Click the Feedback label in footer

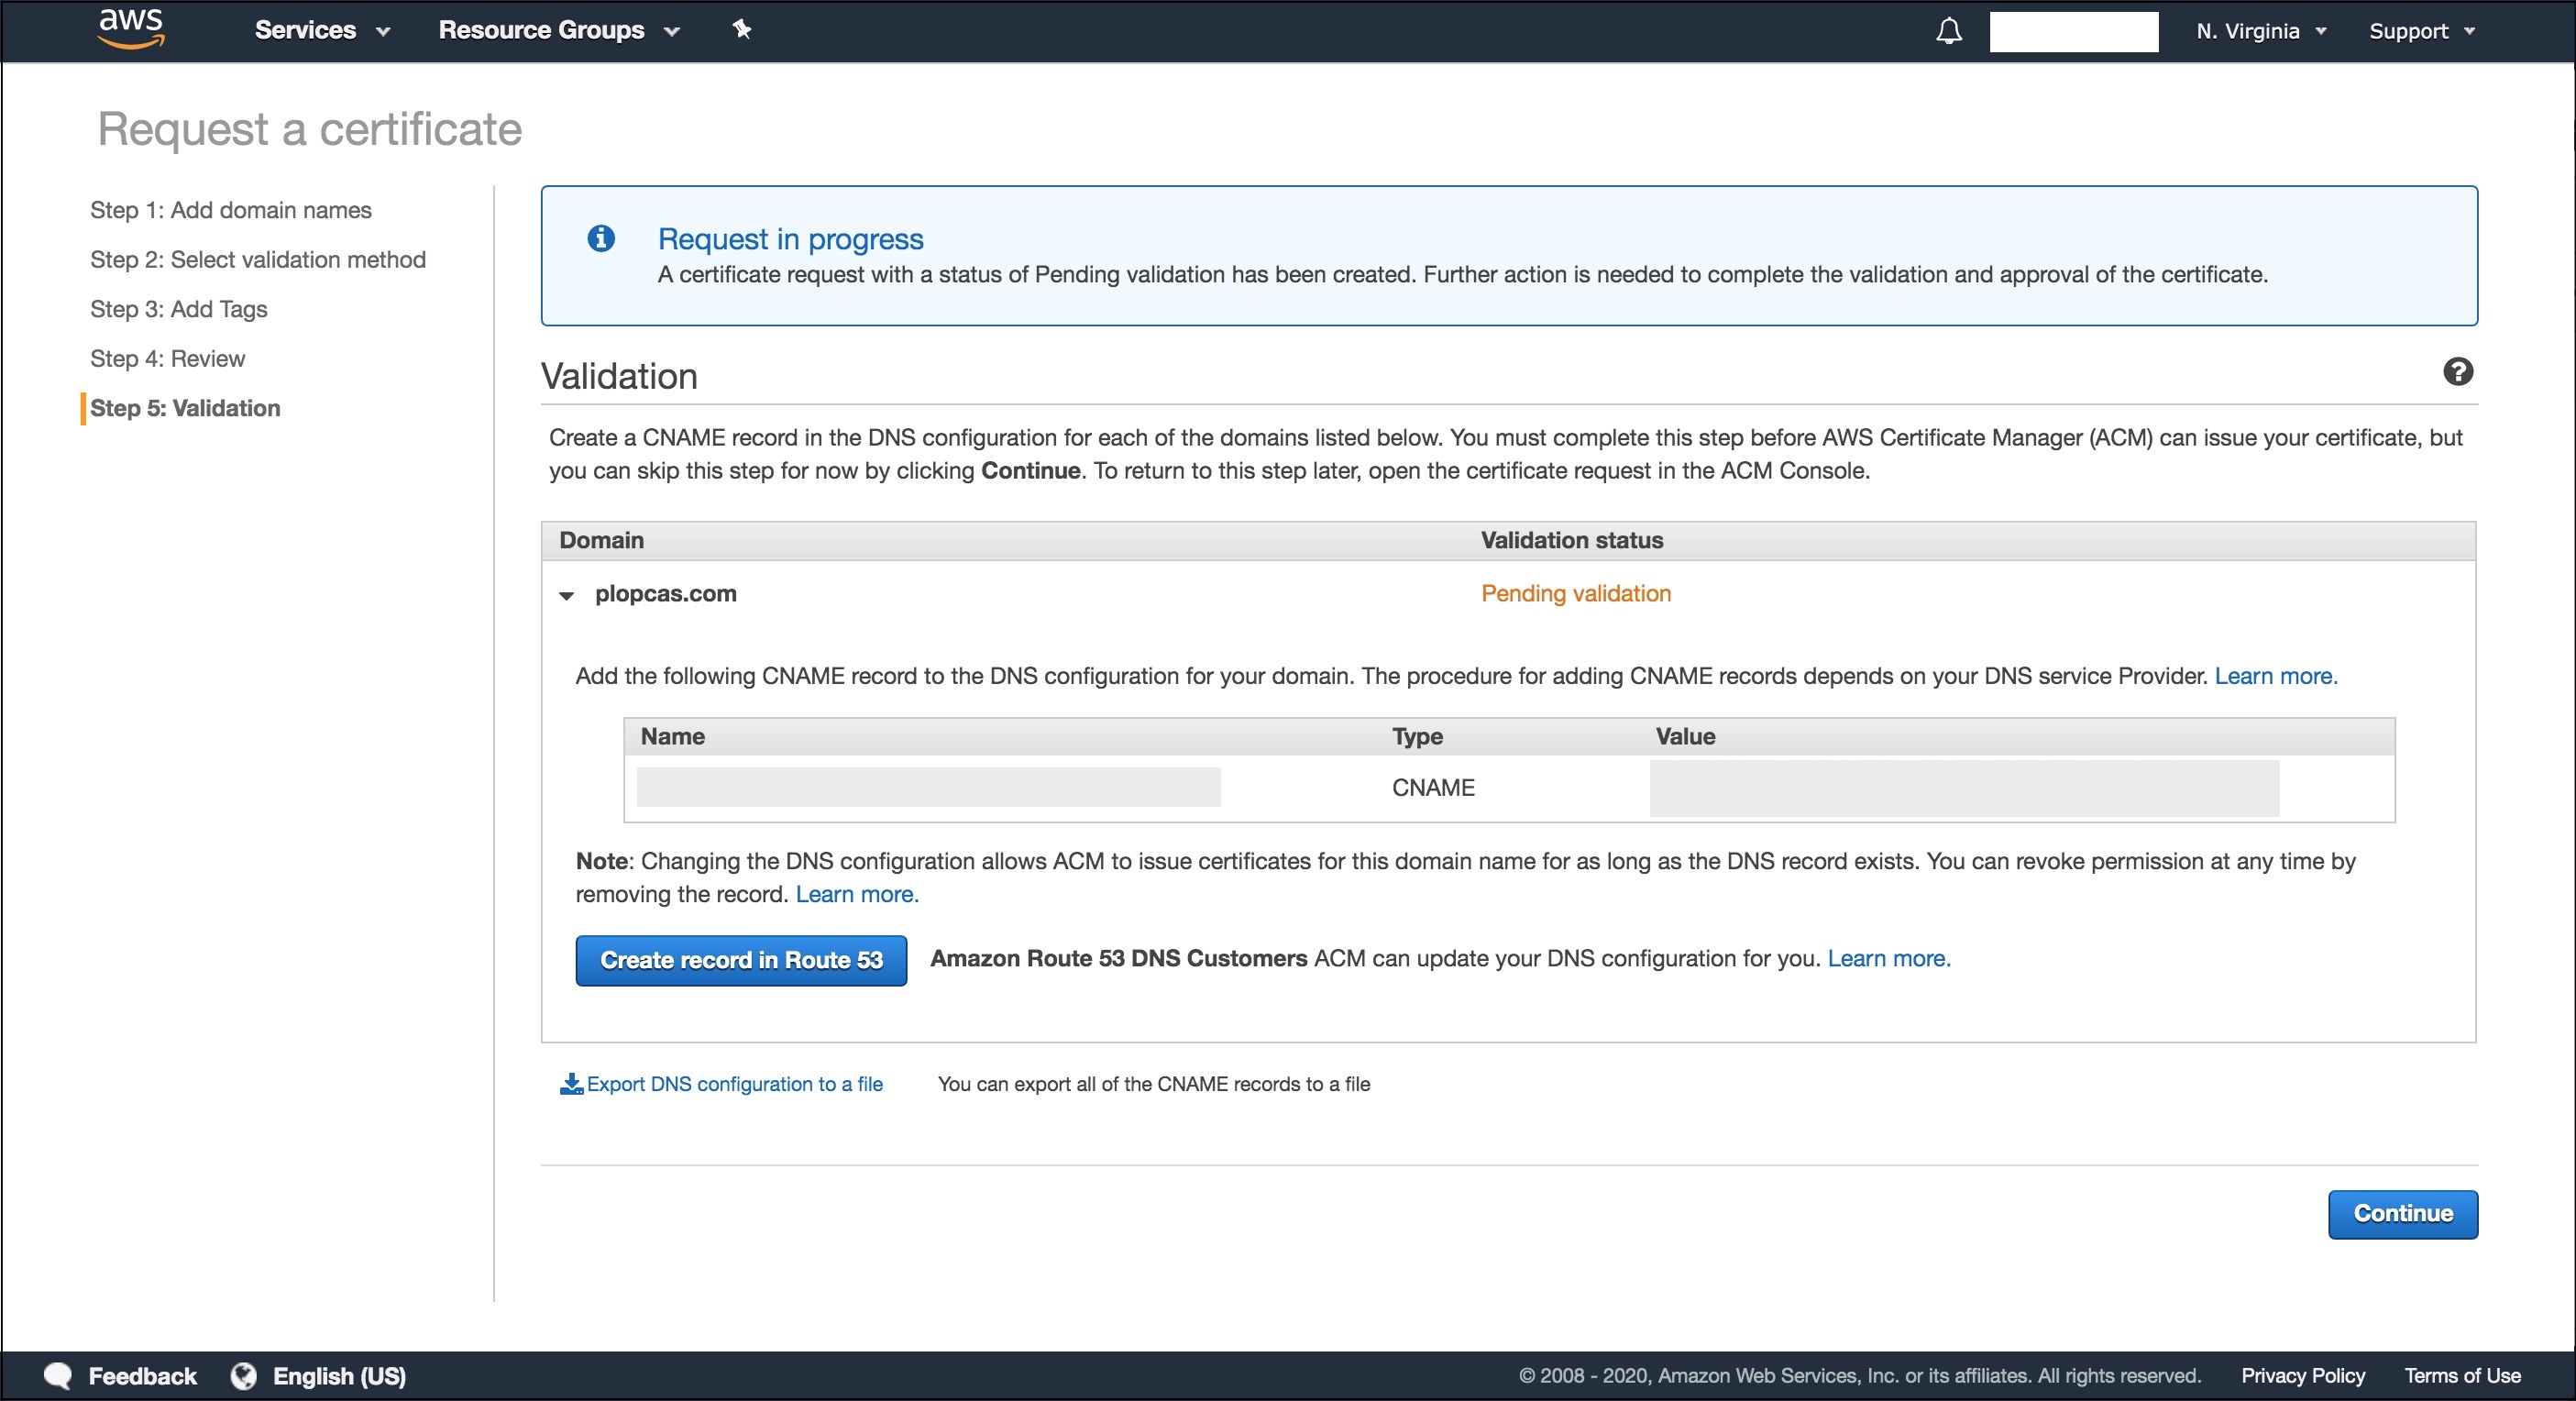point(142,1375)
